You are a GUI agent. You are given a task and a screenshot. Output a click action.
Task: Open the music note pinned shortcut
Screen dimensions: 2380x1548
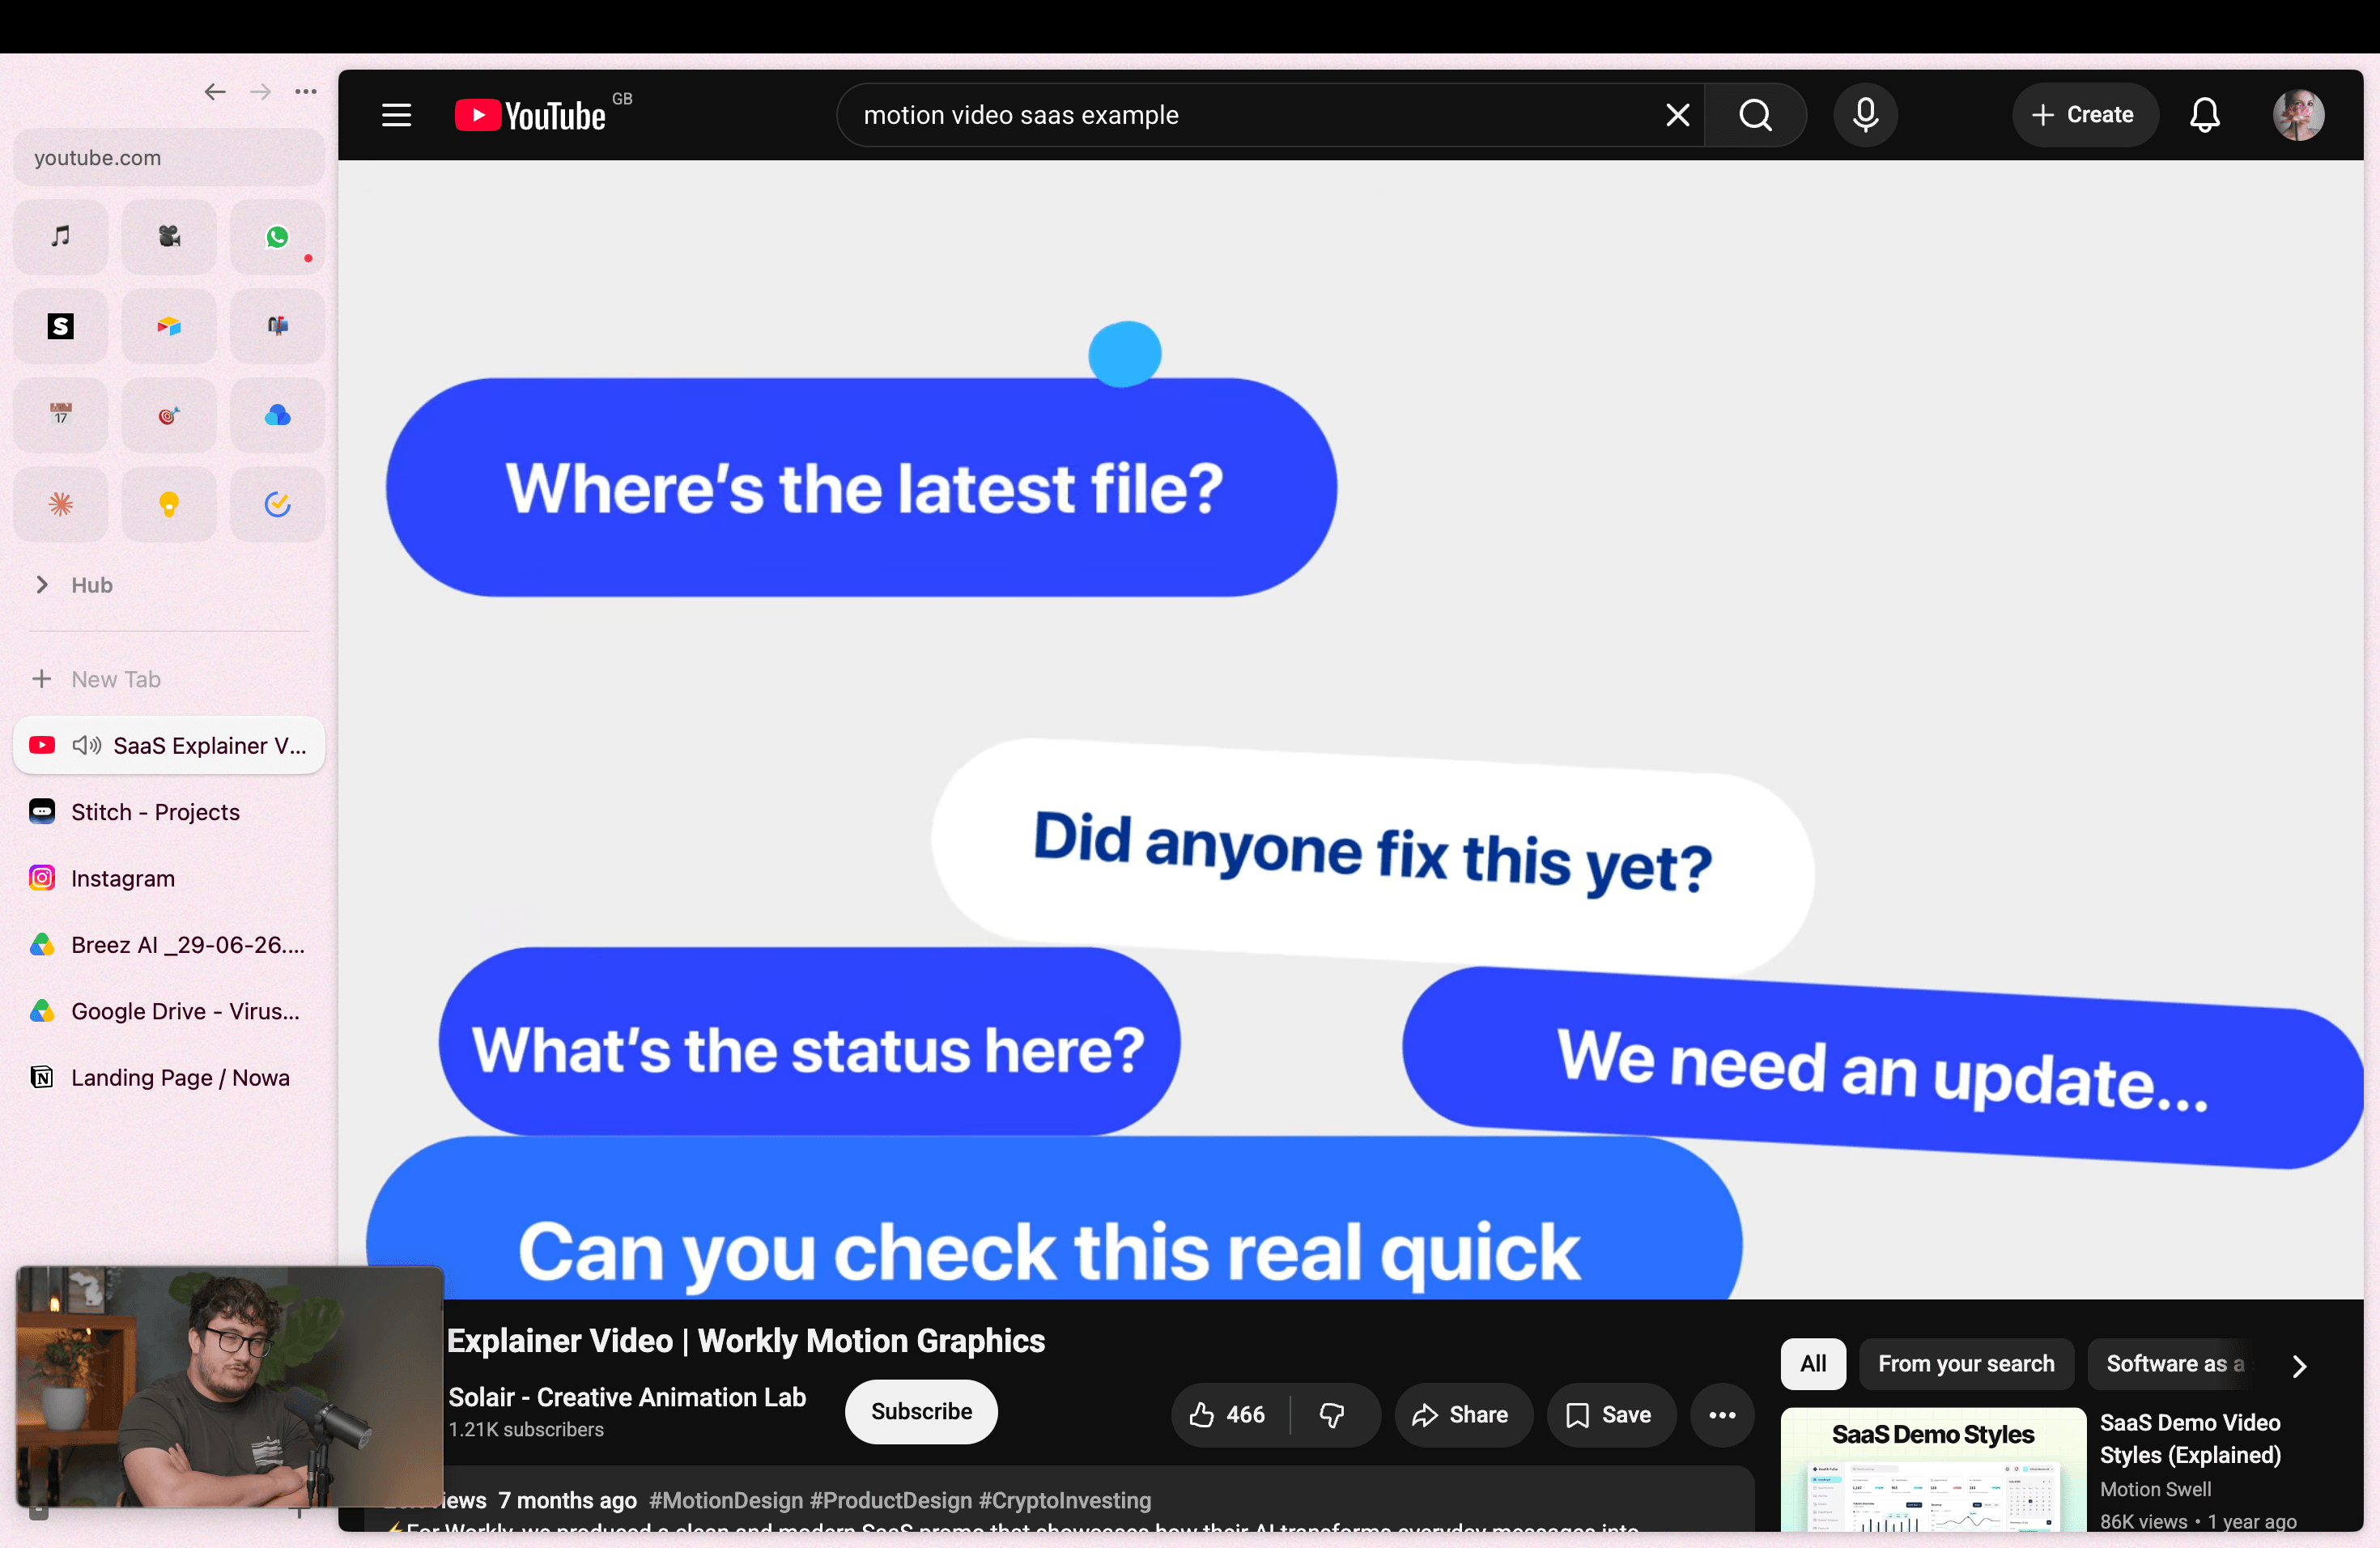pos(61,237)
